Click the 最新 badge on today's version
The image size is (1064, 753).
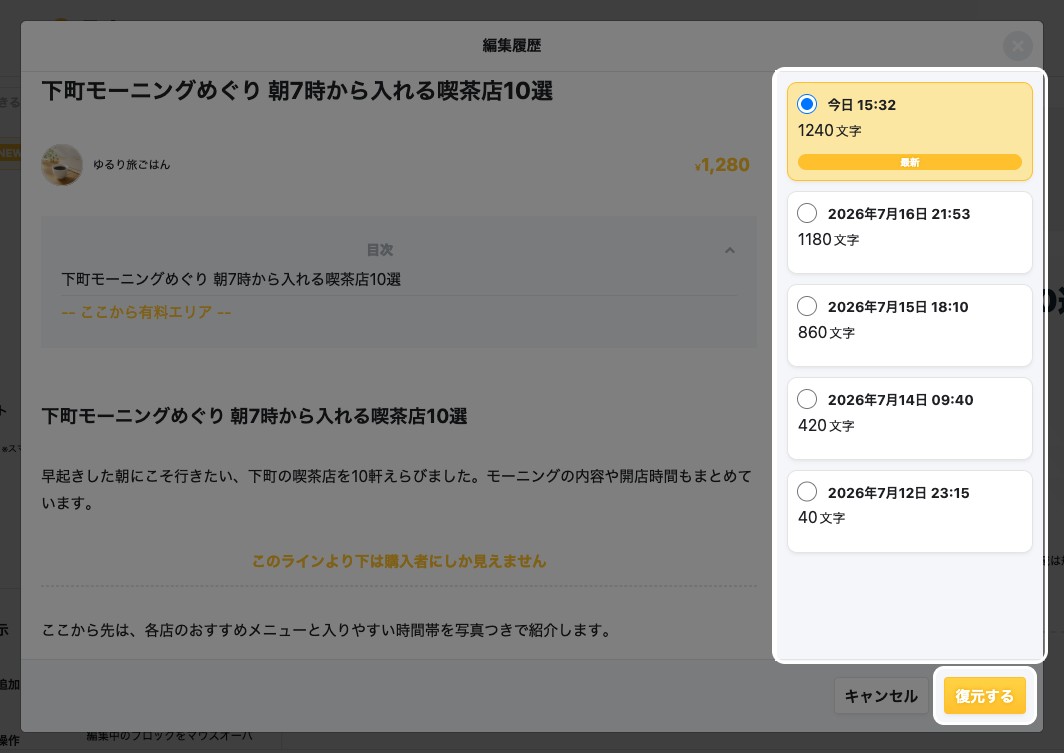pyautogui.click(x=909, y=162)
